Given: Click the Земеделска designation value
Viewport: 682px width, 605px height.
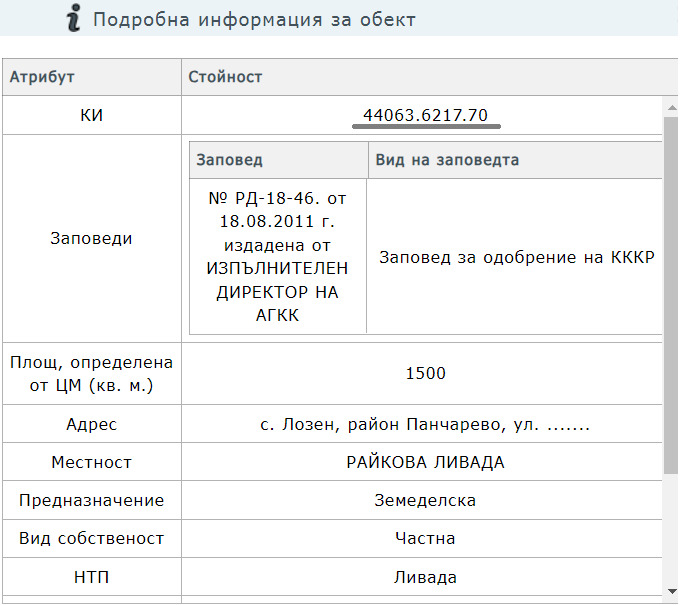Looking at the screenshot, I should 425,500.
